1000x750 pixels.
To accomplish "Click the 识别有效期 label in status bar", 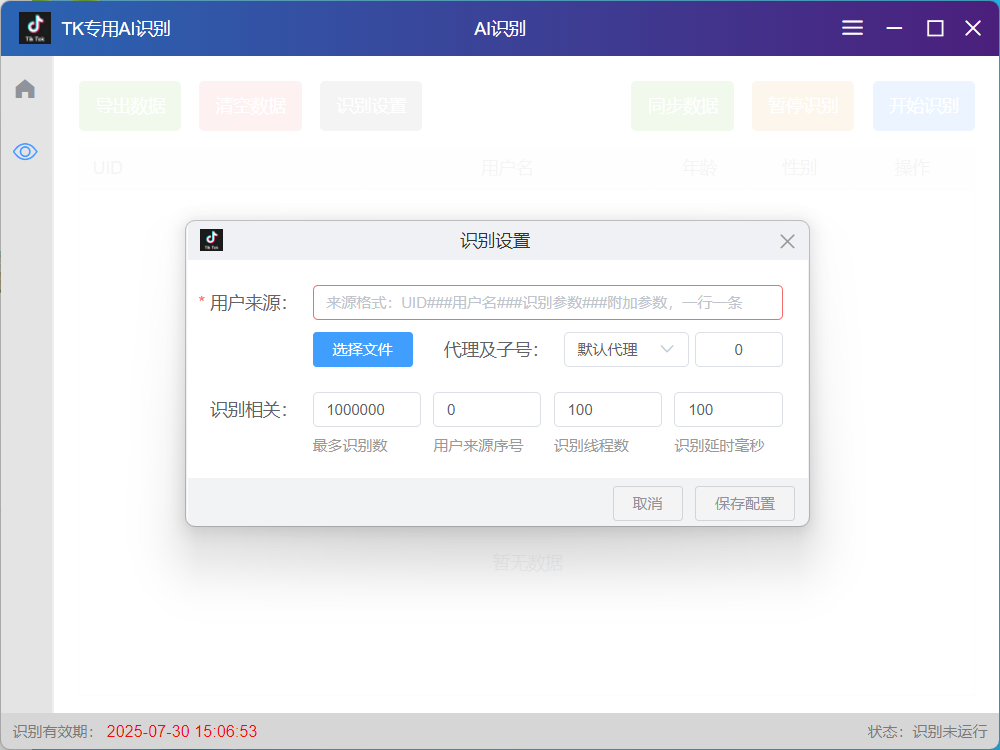I will click(54, 732).
